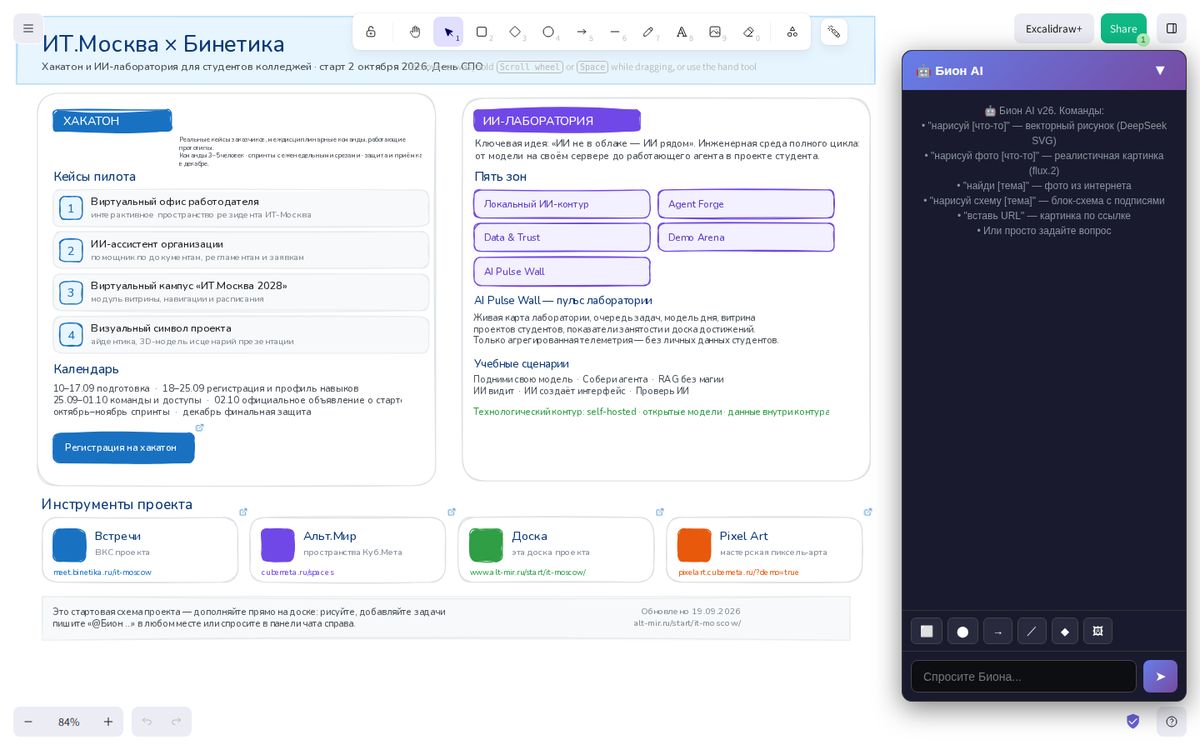
Task: Insert a line from Бион AI shortcuts
Action: 1031,631
